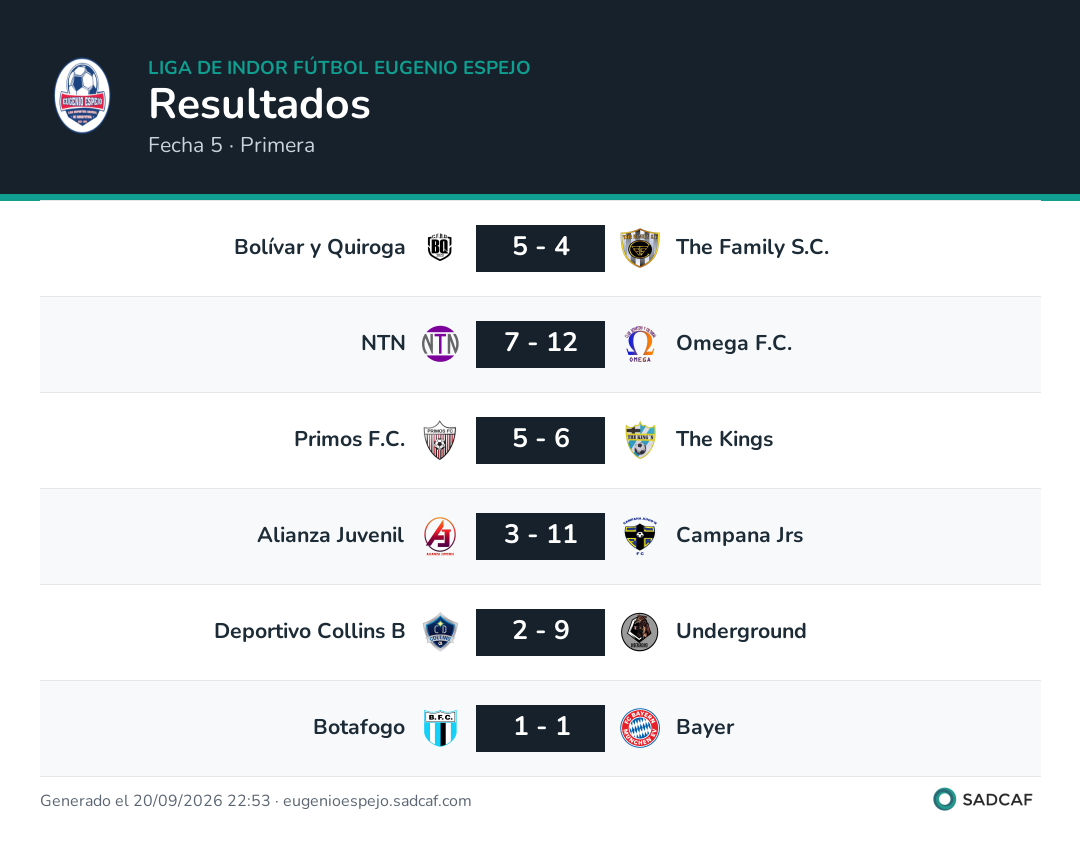The image size is (1080, 852).
Task: Select the Botafogo B.F.C. striped shield
Action: 440,728
